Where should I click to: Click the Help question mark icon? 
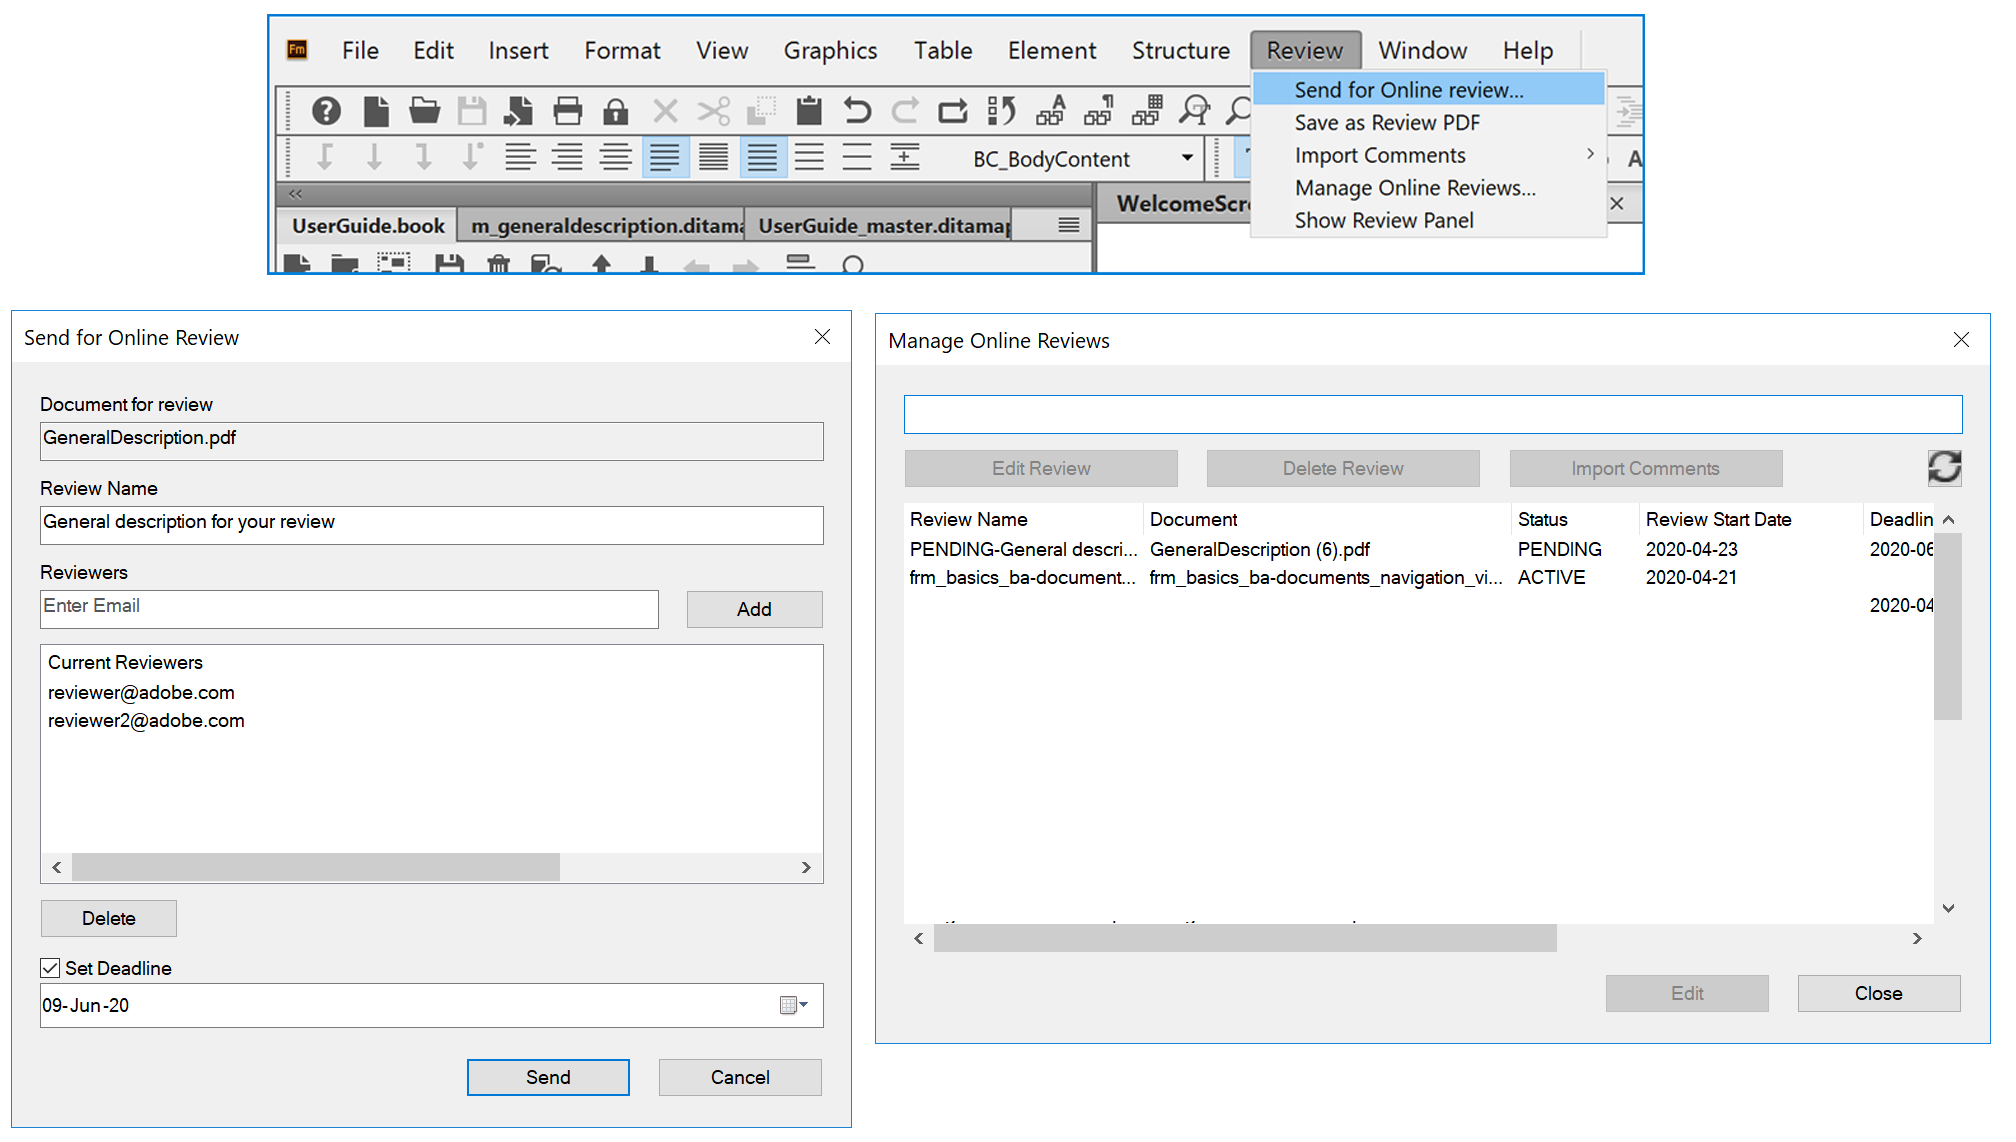pos(326,110)
